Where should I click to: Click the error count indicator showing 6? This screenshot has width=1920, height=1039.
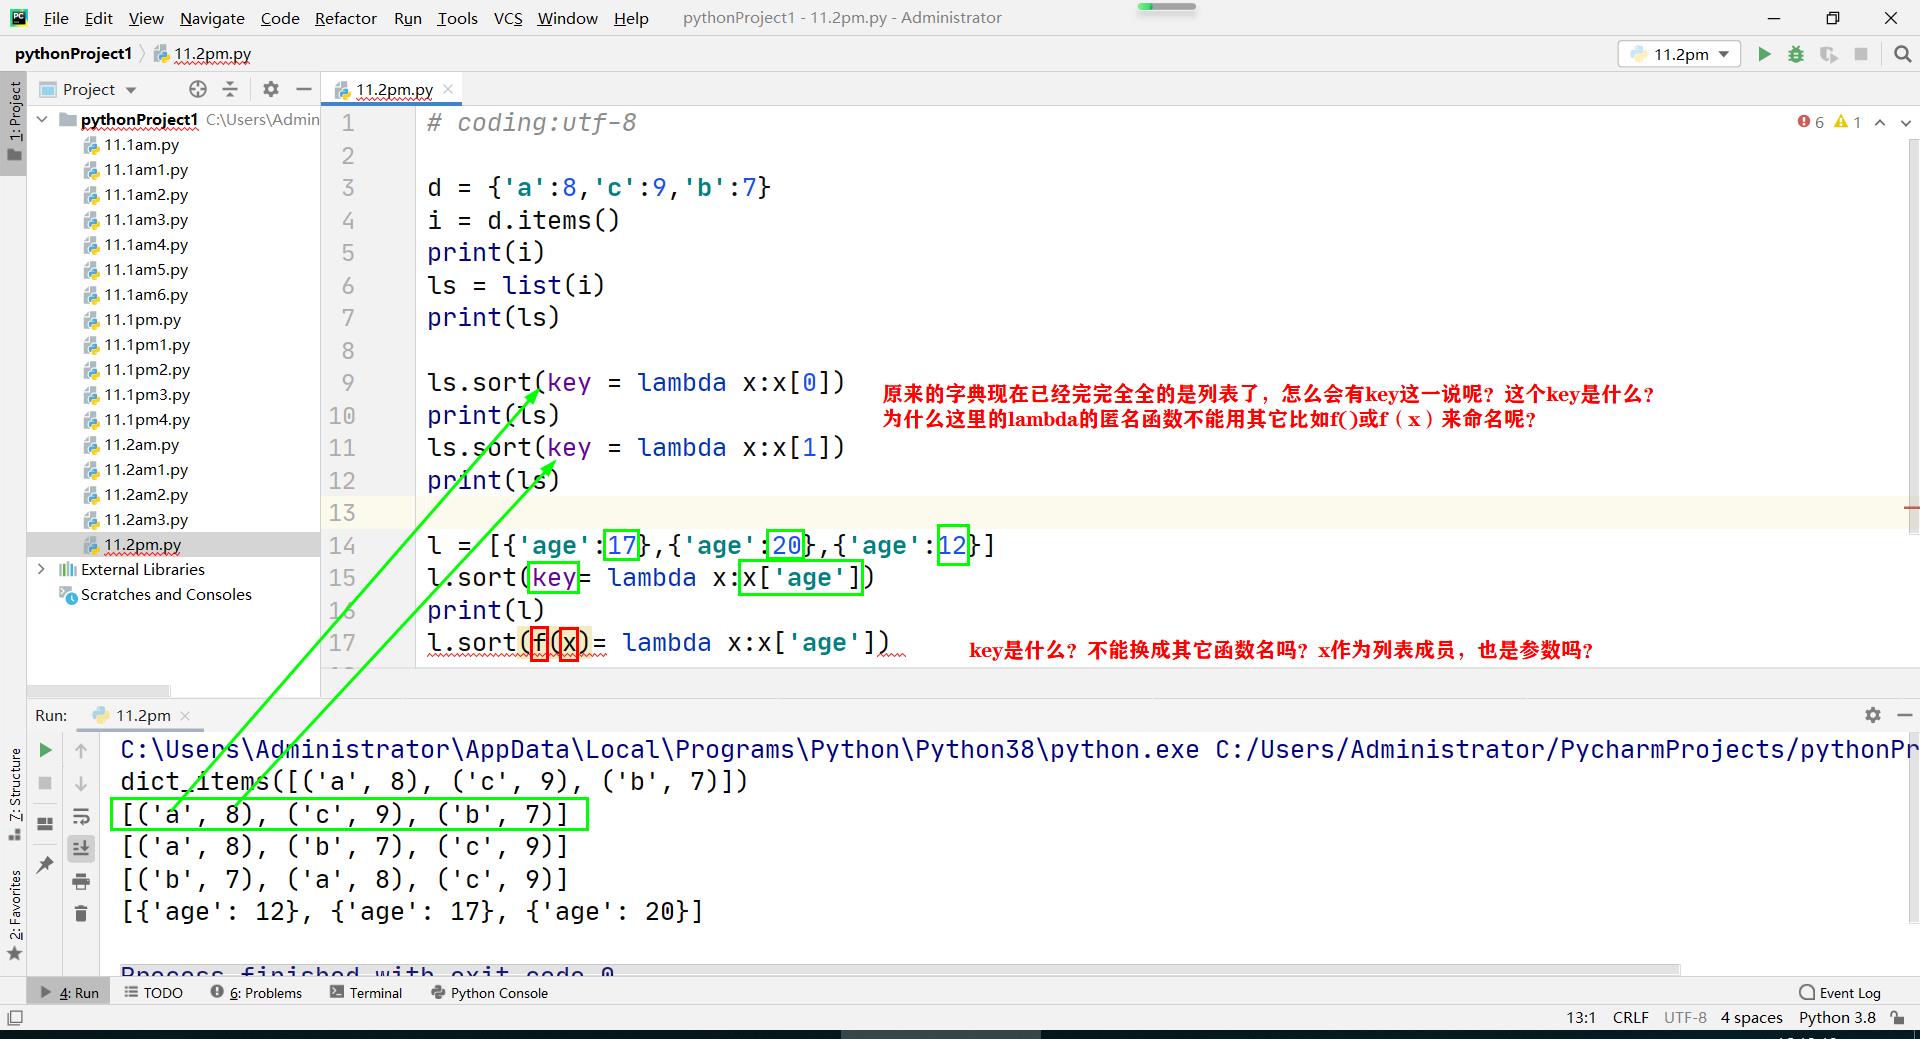point(1811,122)
